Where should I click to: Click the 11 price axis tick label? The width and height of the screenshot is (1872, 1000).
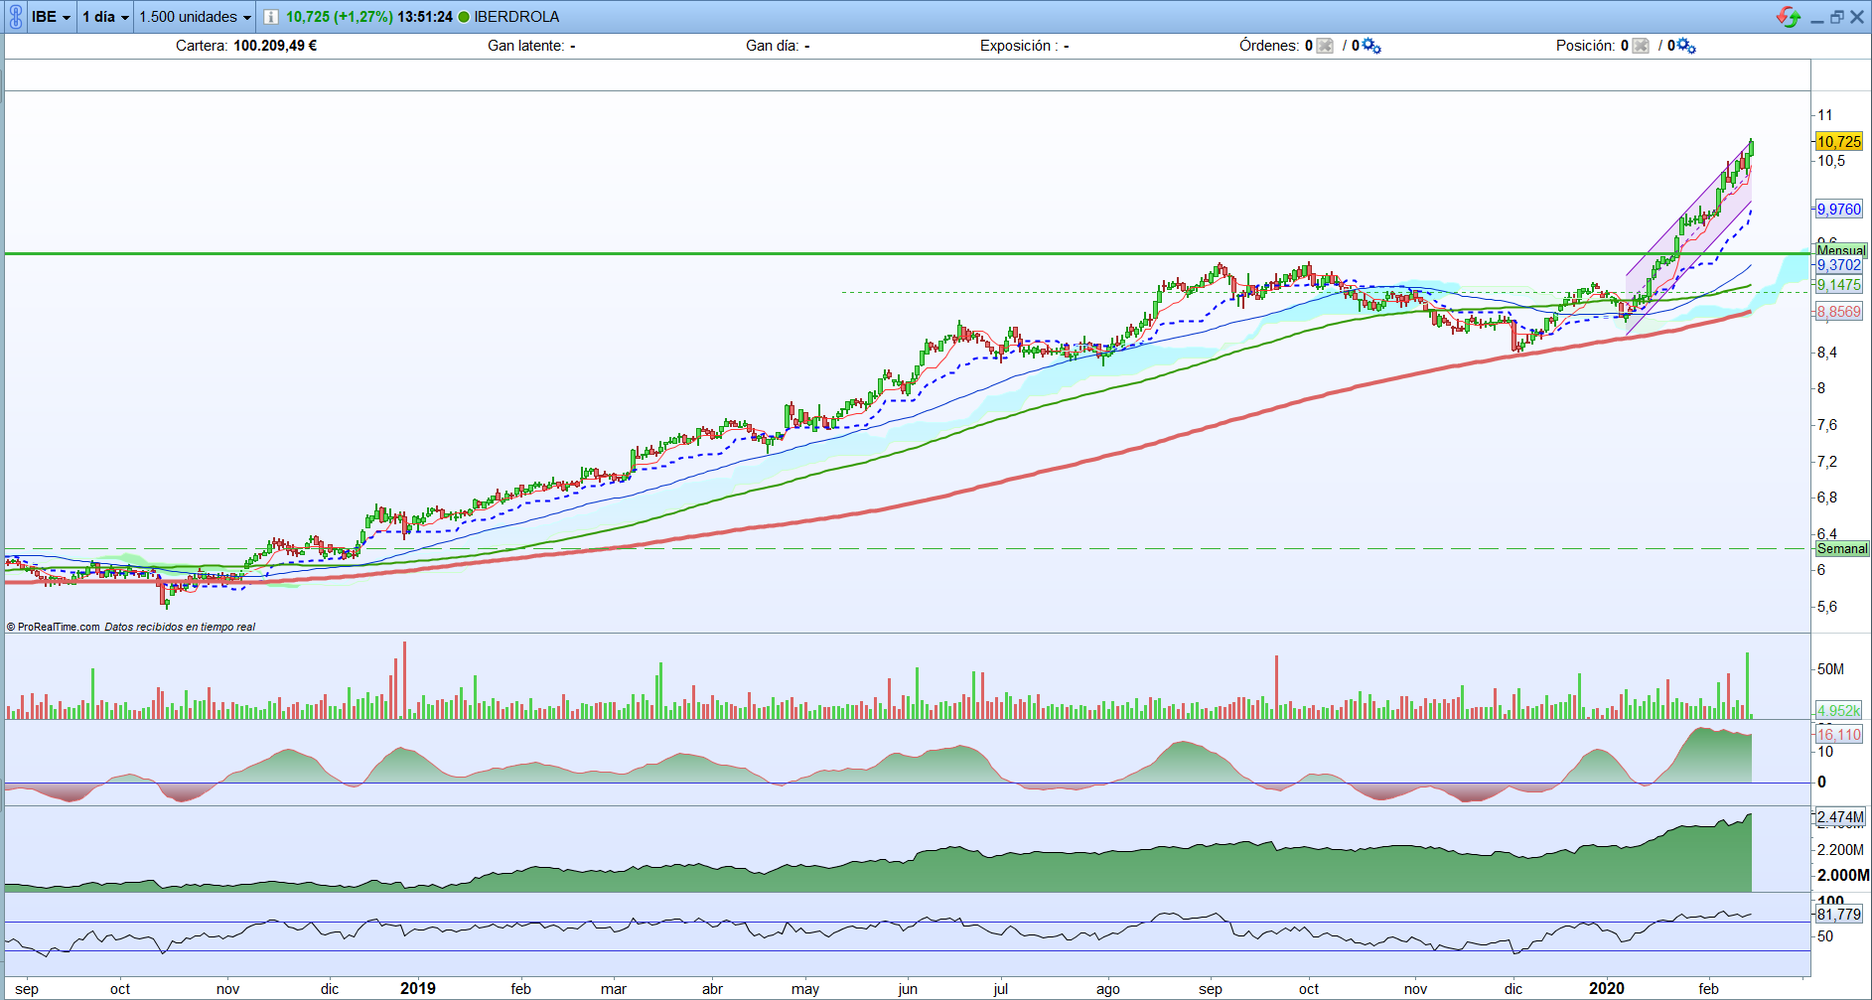pyautogui.click(x=1825, y=116)
